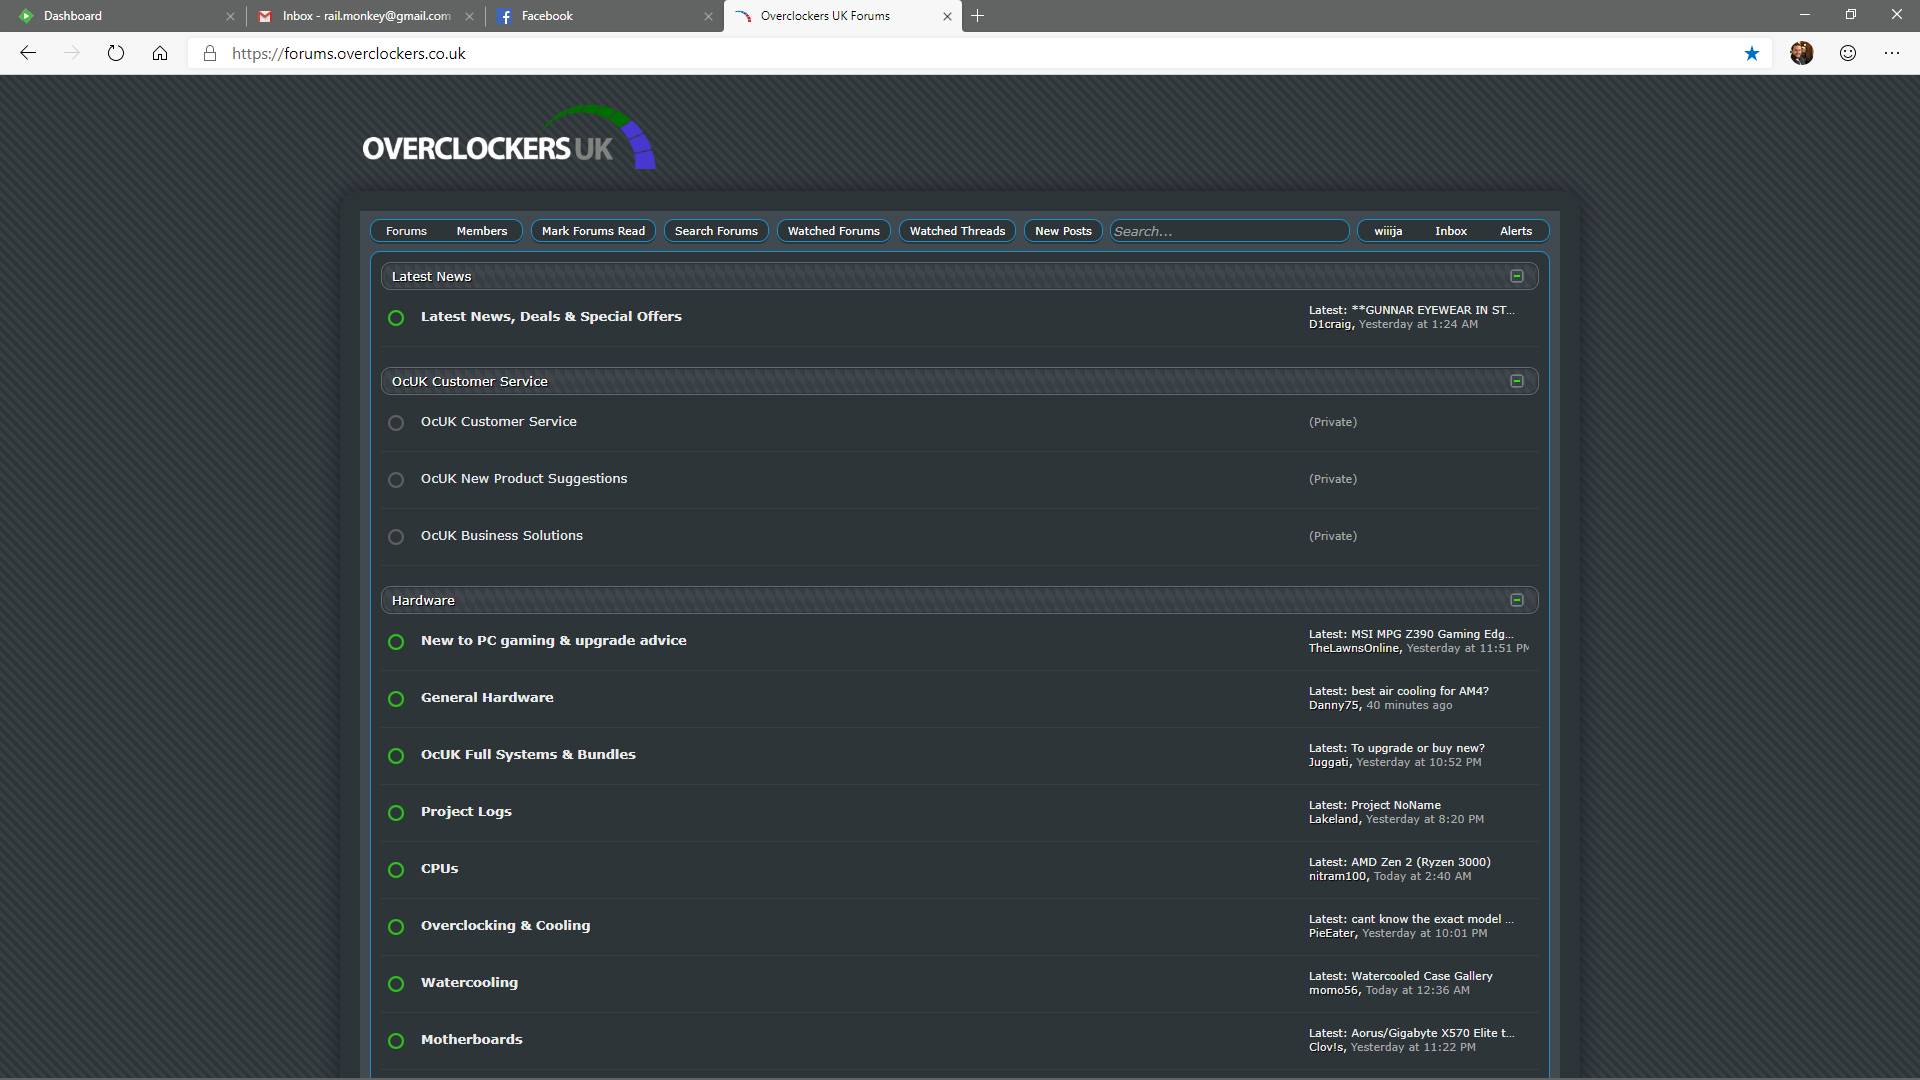Click the padlock site info icon
Screen dimensions: 1920x1080
point(210,53)
